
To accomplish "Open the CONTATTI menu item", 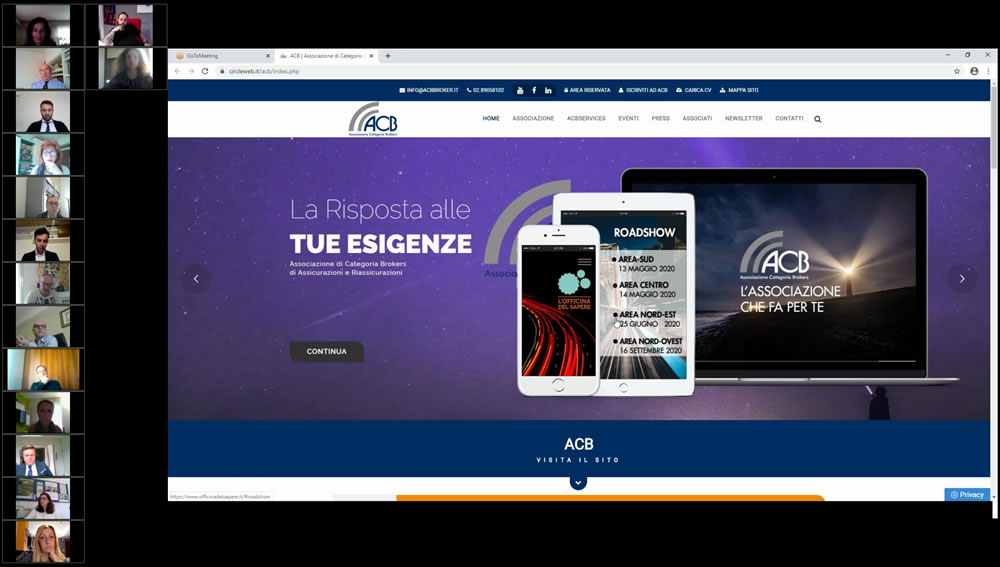I will [x=789, y=119].
